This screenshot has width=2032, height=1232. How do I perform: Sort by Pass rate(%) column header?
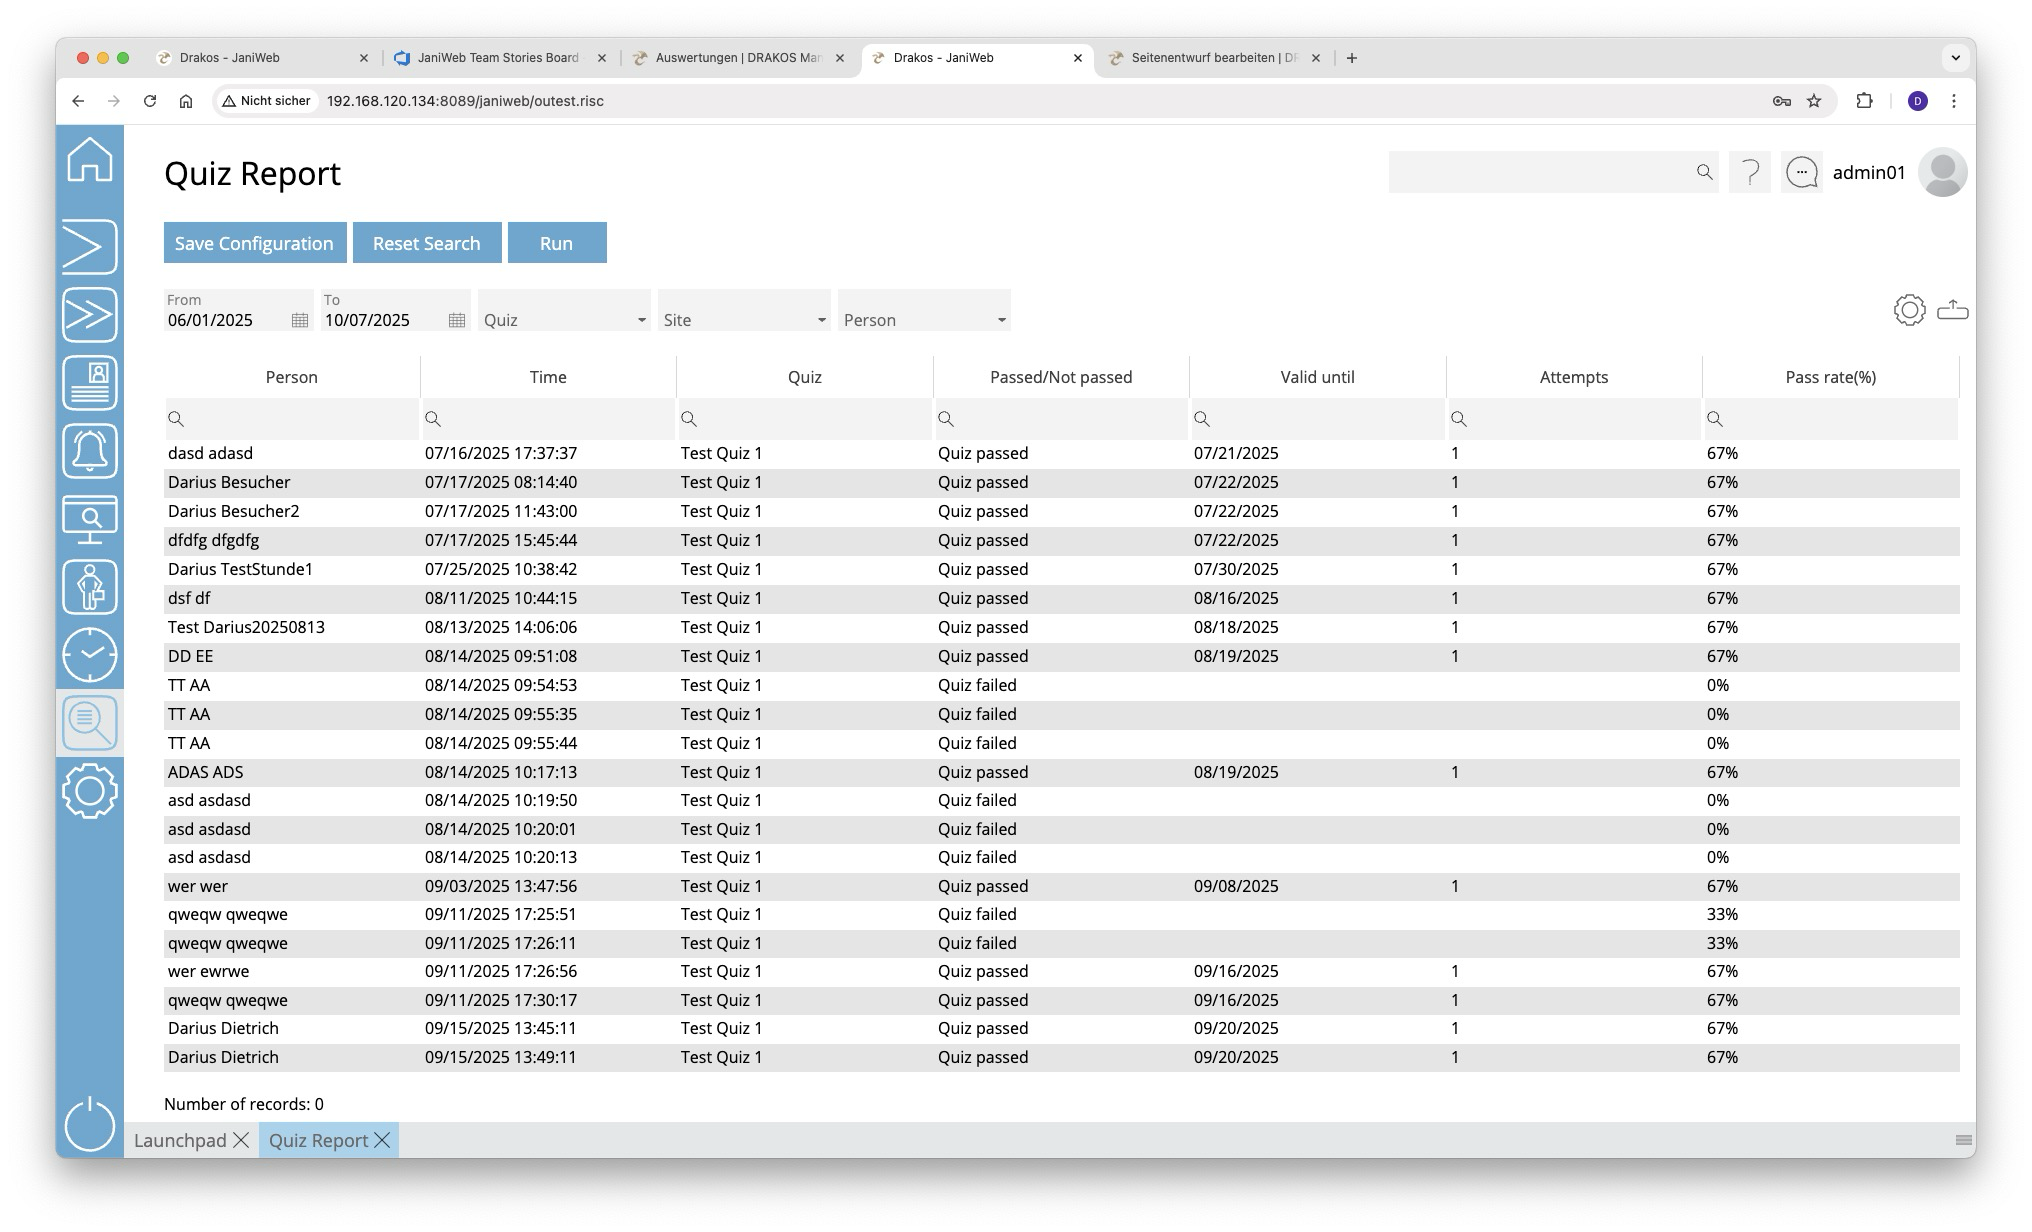(1830, 377)
